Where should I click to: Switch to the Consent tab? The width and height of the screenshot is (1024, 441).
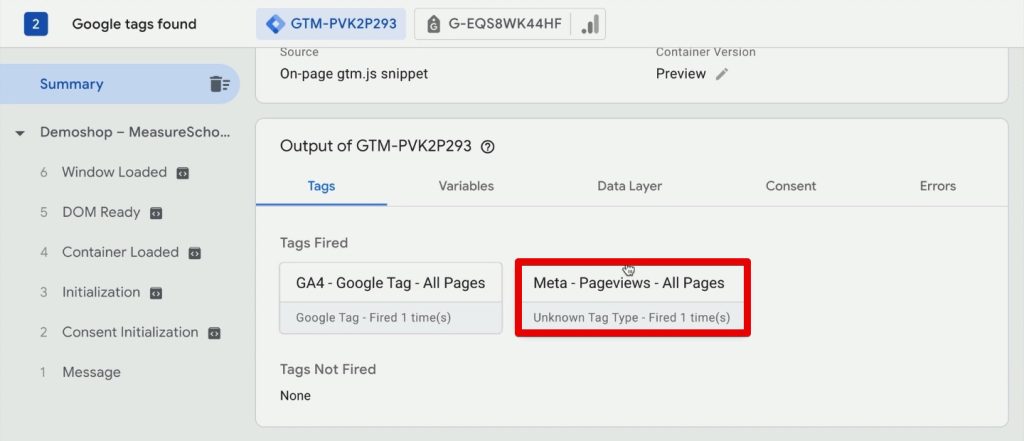point(791,186)
